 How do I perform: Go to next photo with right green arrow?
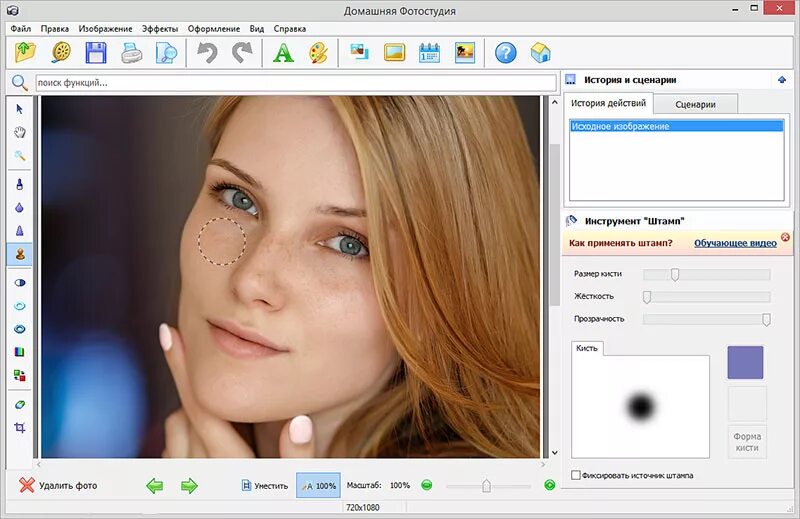pos(189,486)
